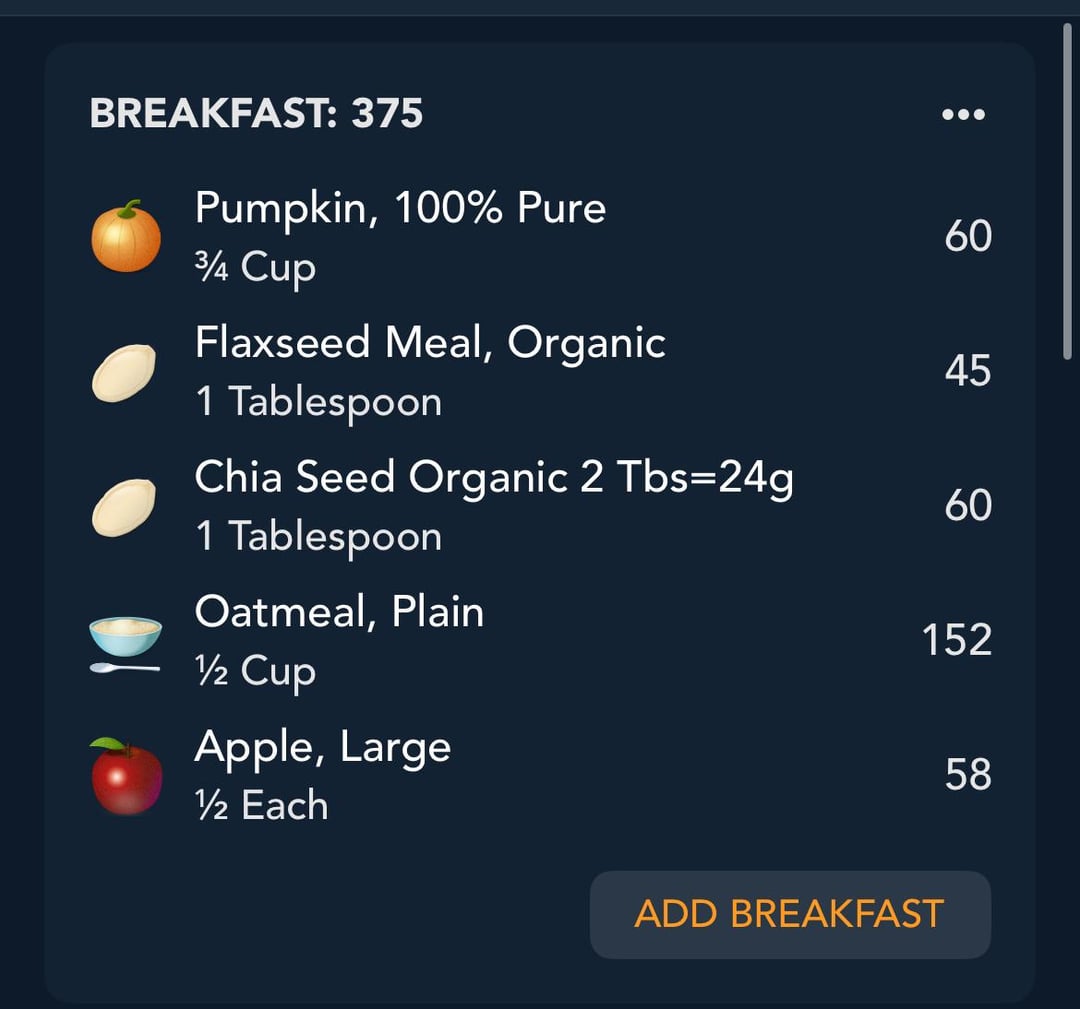This screenshot has width=1080, height=1009.
Task: Open the breakfast three-dot options menu
Action: (963, 114)
